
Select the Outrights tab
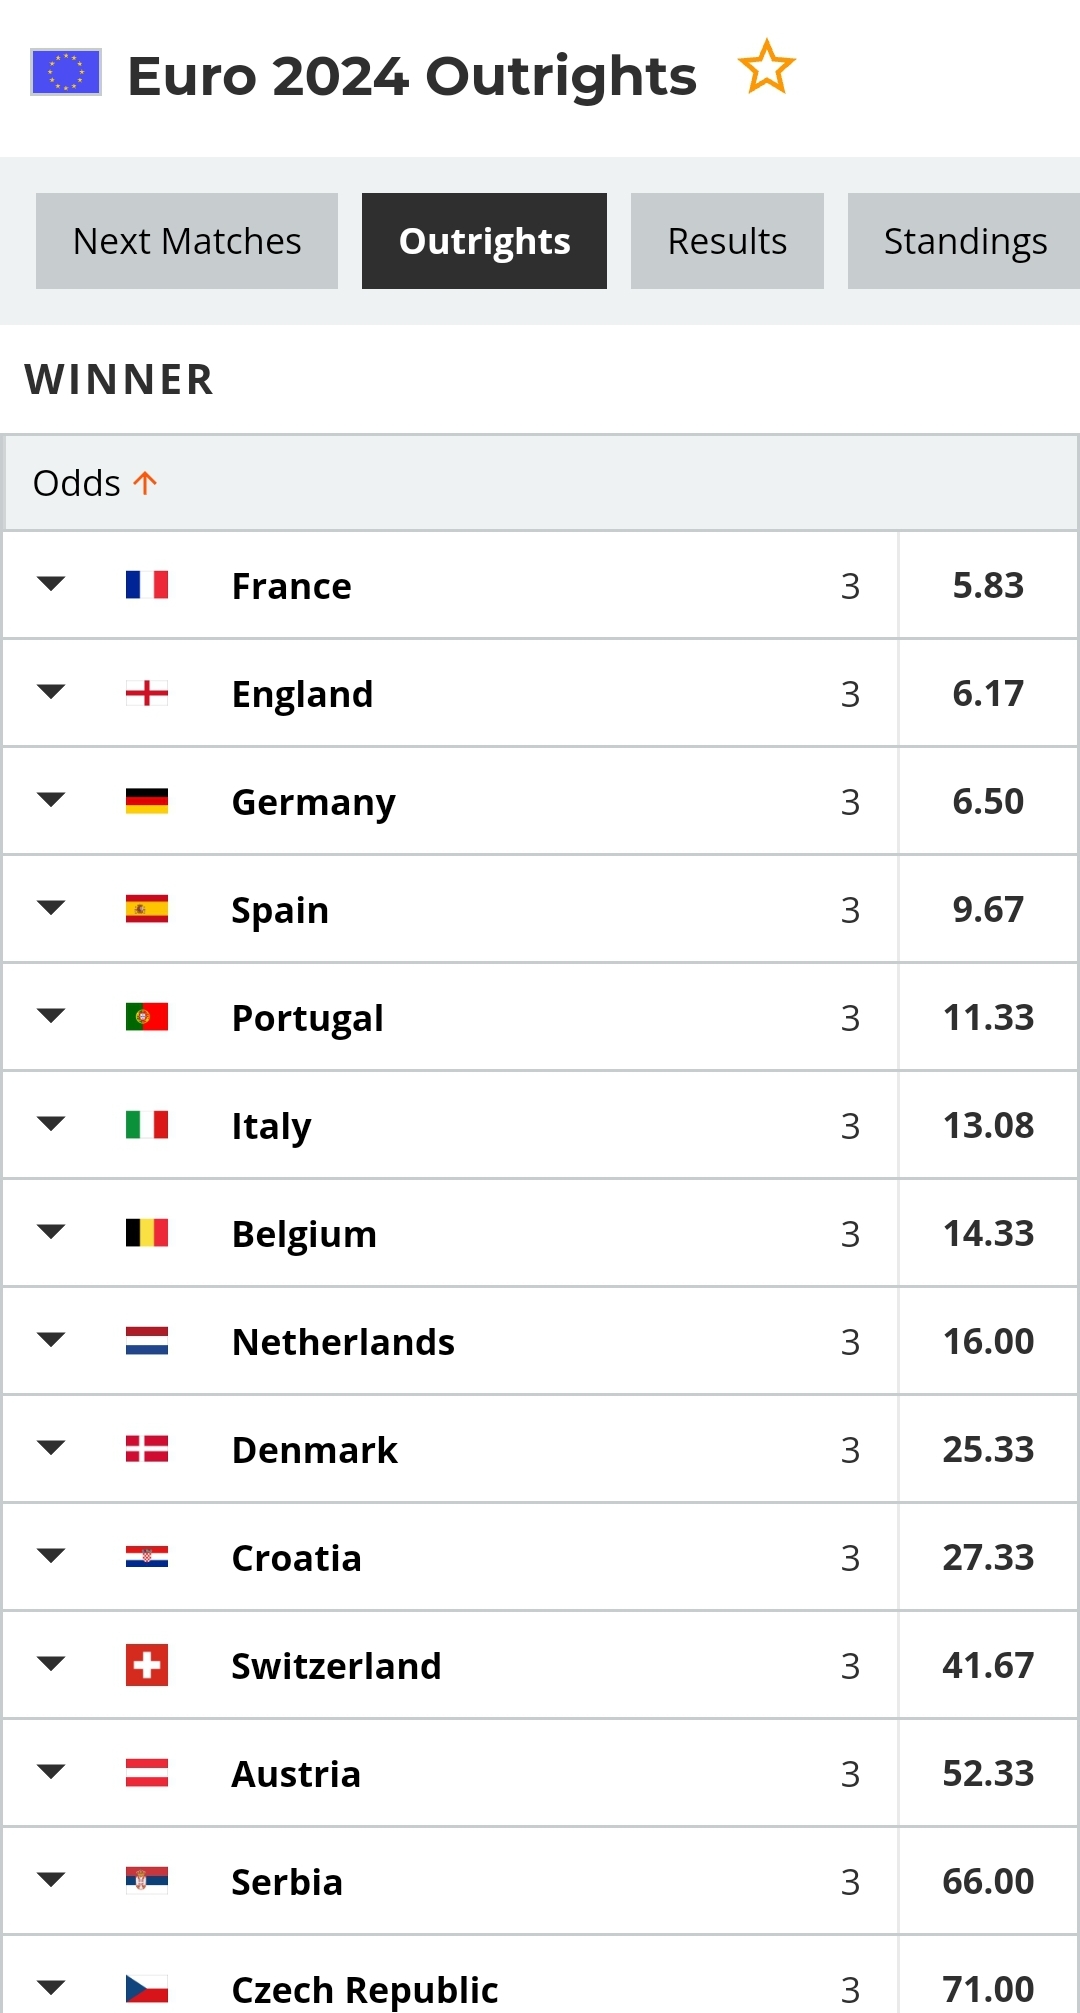(484, 241)
